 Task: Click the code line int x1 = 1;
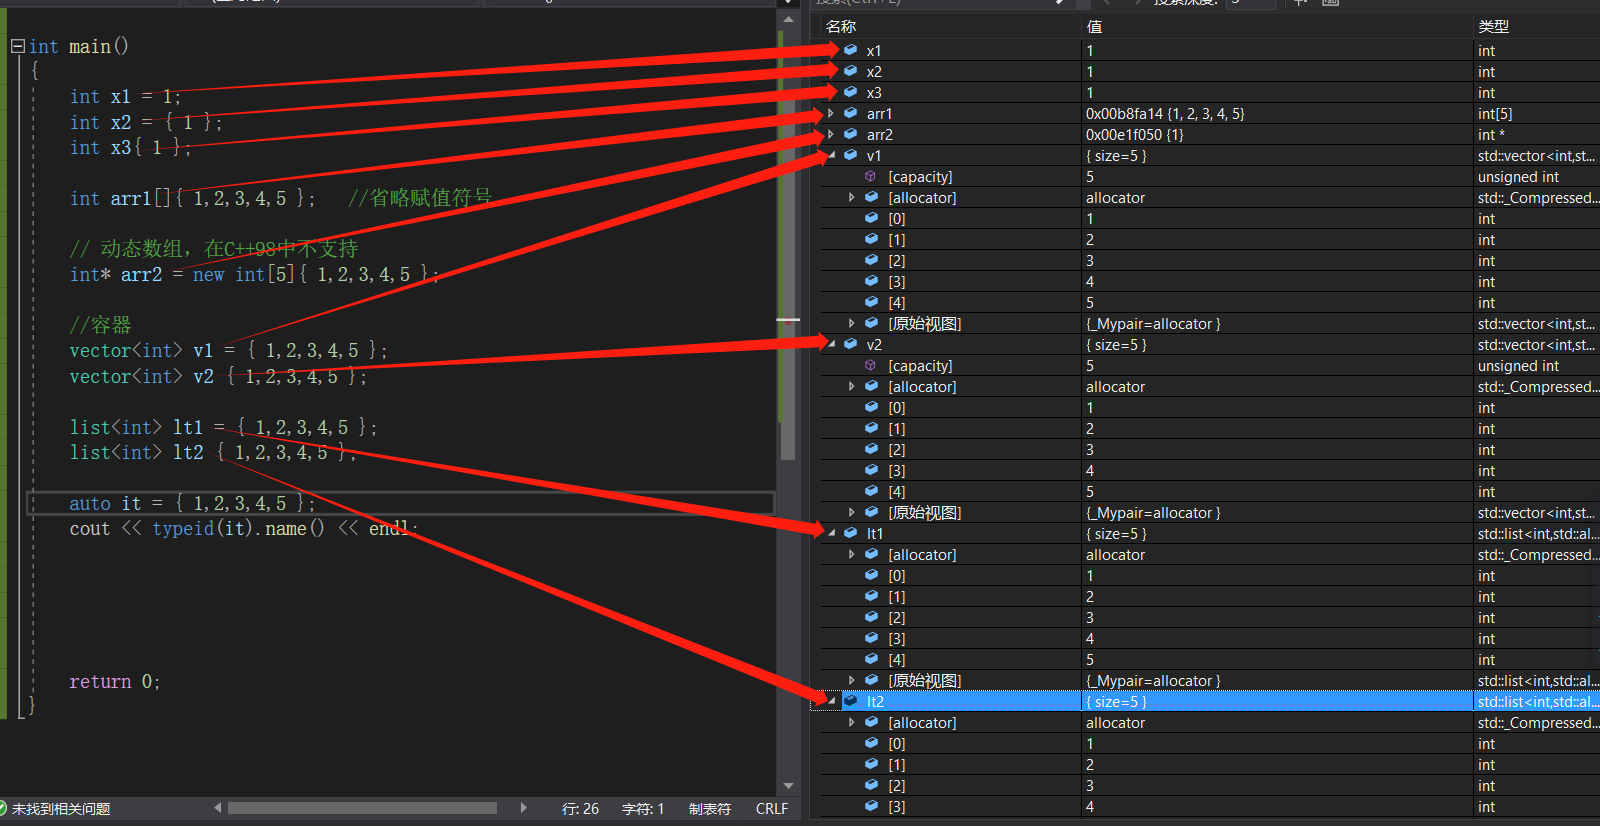pos(125,97)
